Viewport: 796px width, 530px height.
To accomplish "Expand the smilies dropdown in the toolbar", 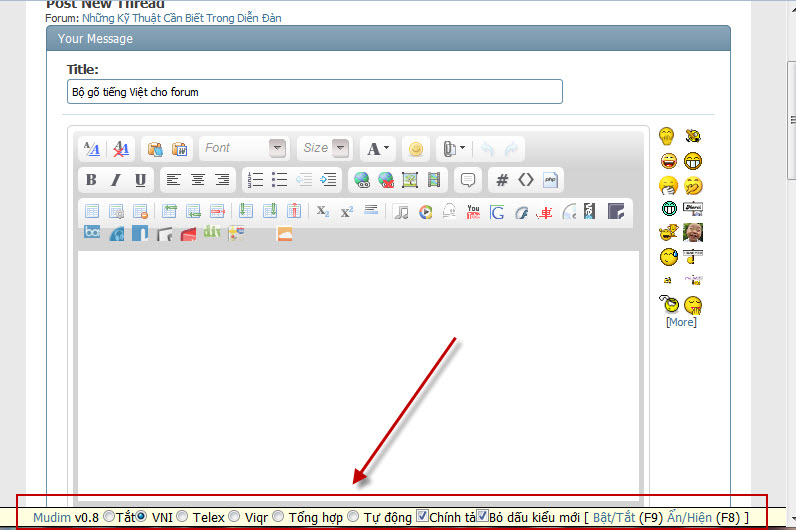I will click(x=416, y=149).
